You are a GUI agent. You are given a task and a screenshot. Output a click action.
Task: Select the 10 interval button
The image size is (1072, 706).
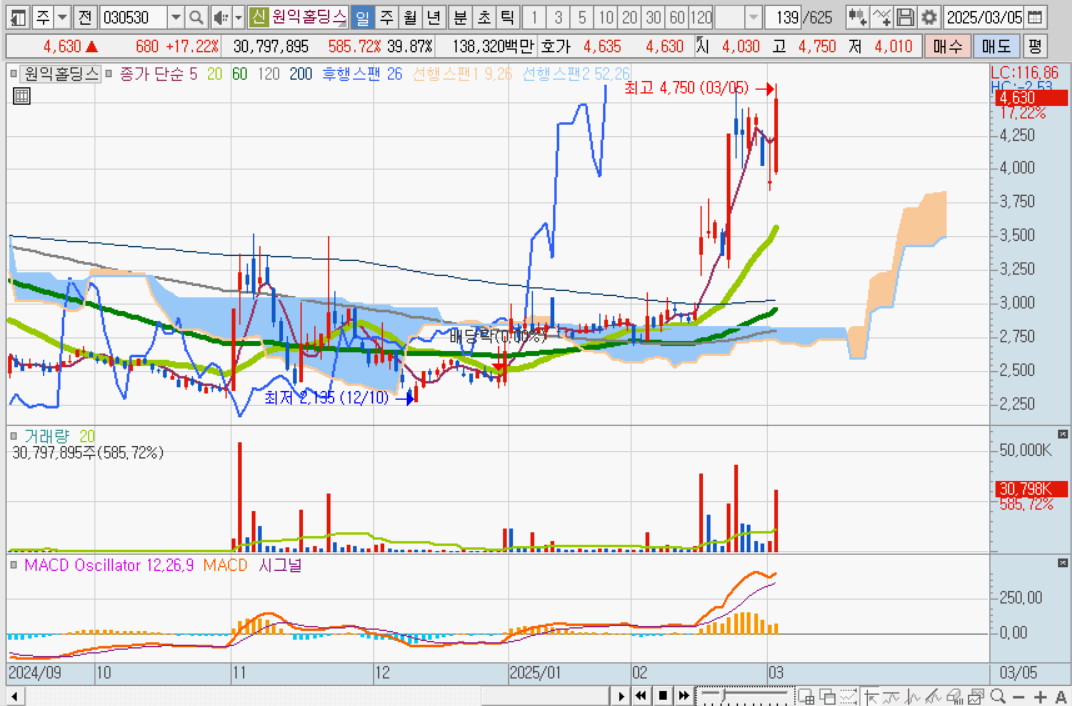(605, 17)
